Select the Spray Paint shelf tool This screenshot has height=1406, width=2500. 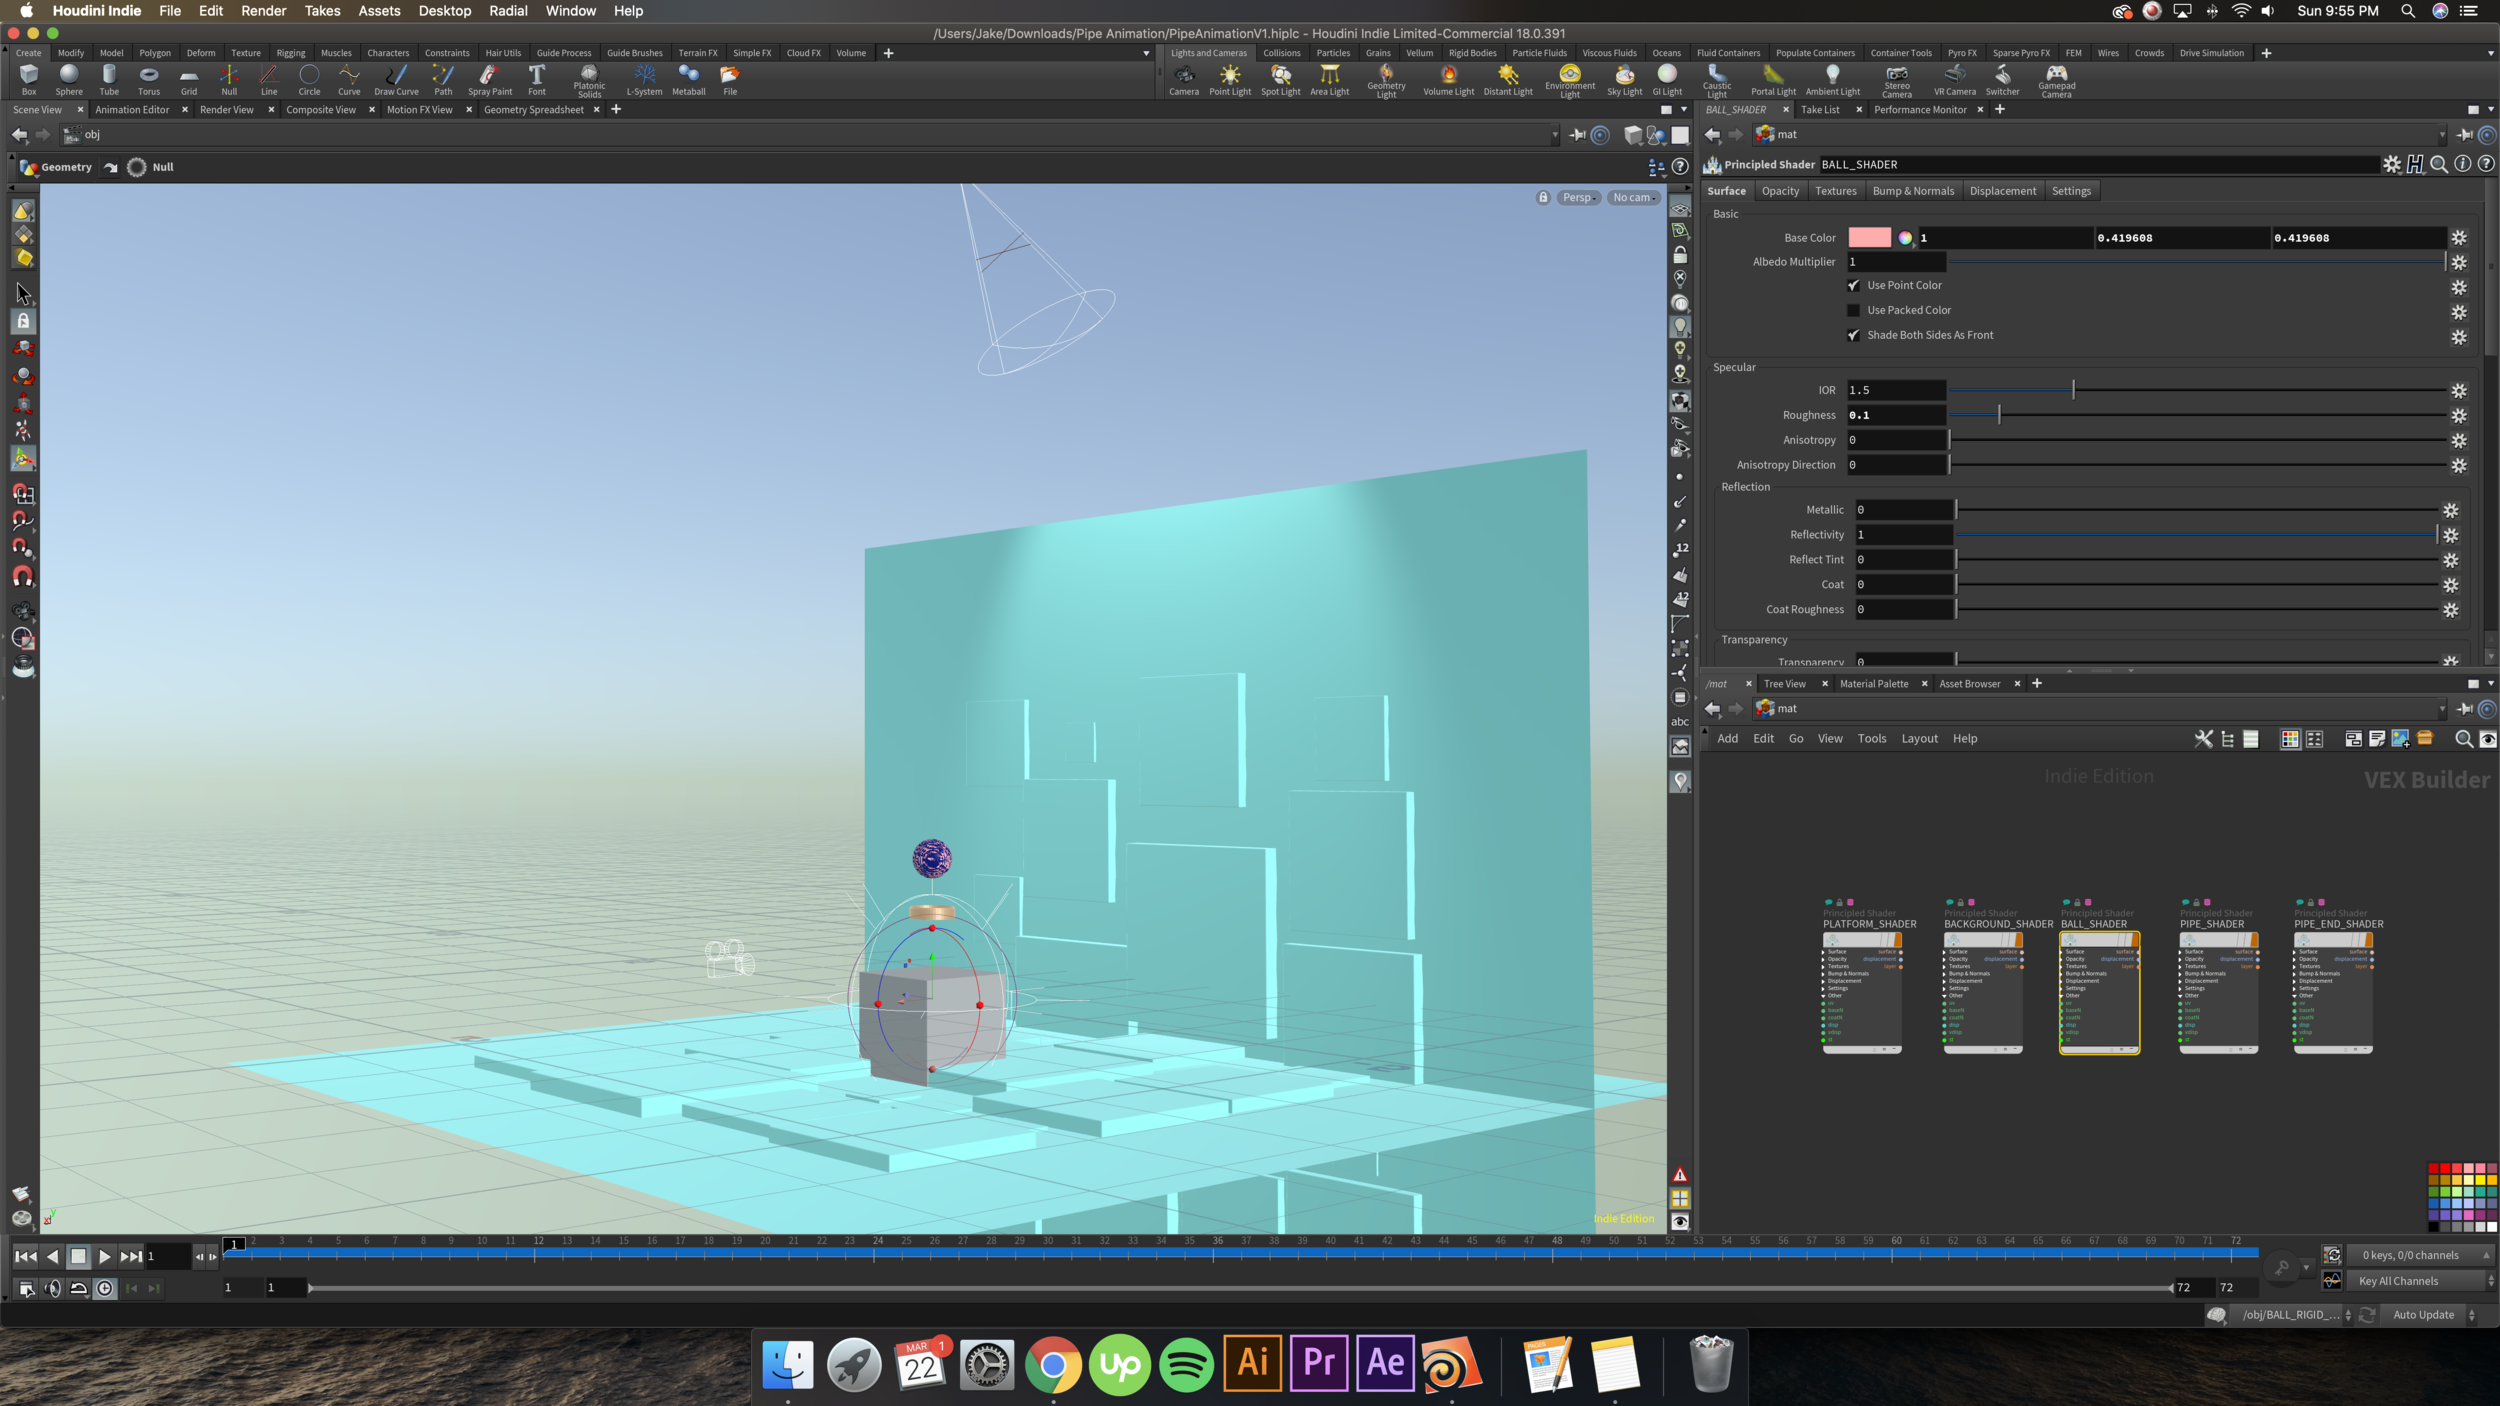pos(489,80)
